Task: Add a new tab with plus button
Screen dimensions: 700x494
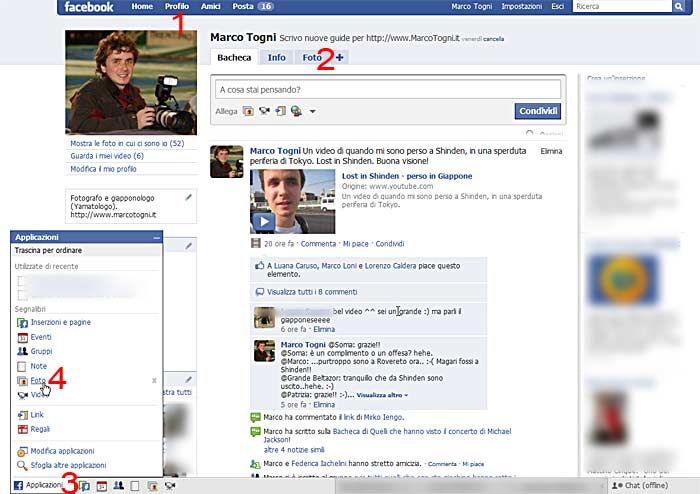Action: [340, 57]
